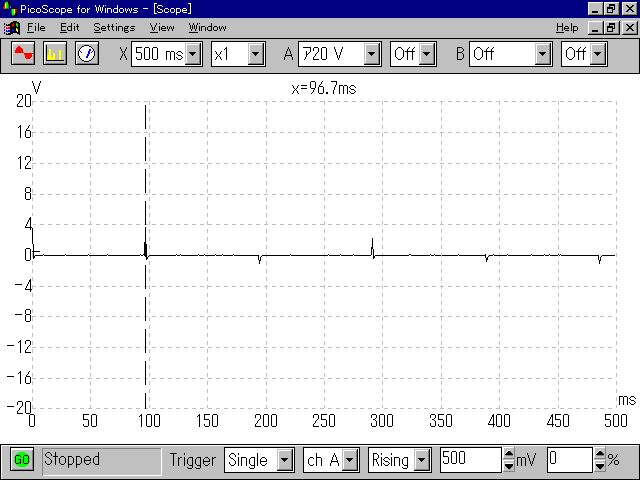Decrease the trigger threshold mV value
Screen dimensions: 640x480
[x=509, y=466]
